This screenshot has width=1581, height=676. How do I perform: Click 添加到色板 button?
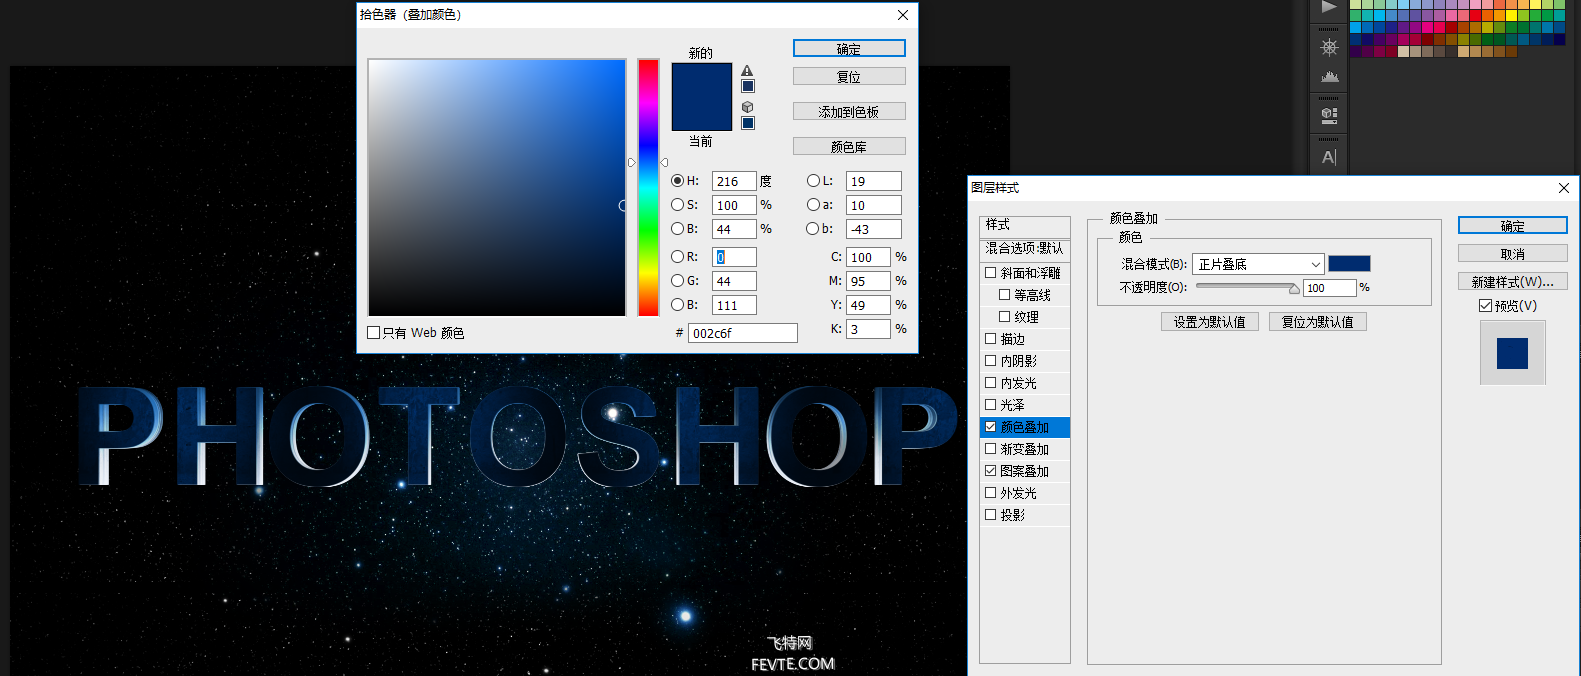tap(849, 111)
